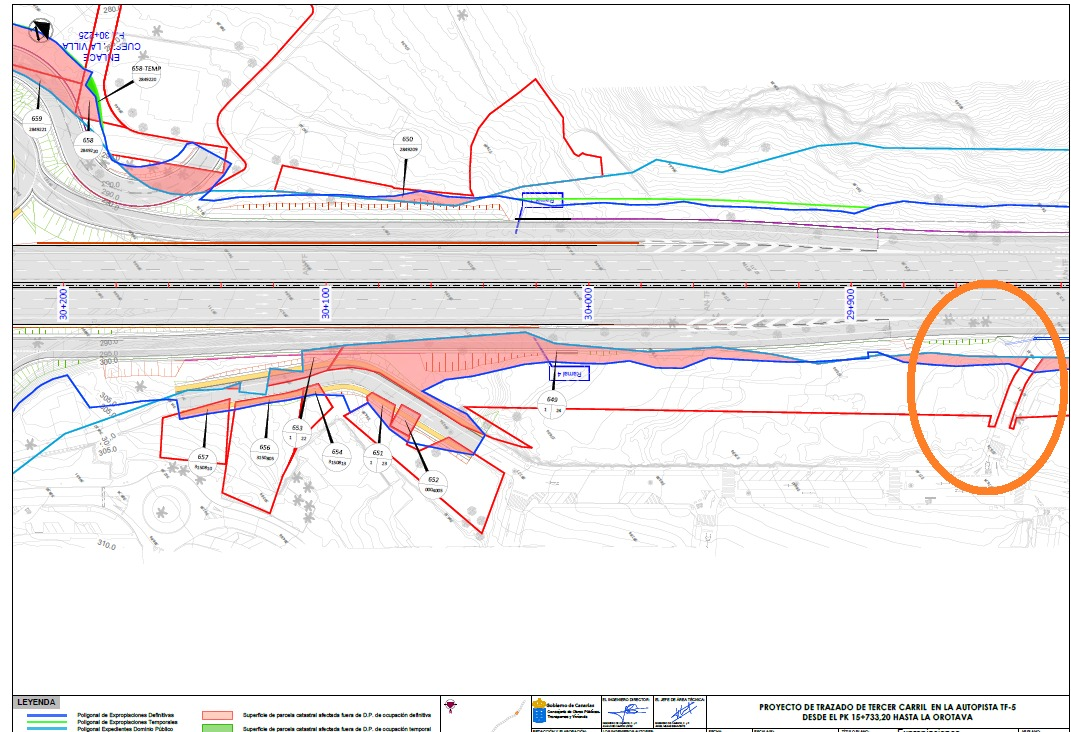1071x732 pixels.
Task: Select parcel marker 657
Action: 203,462
